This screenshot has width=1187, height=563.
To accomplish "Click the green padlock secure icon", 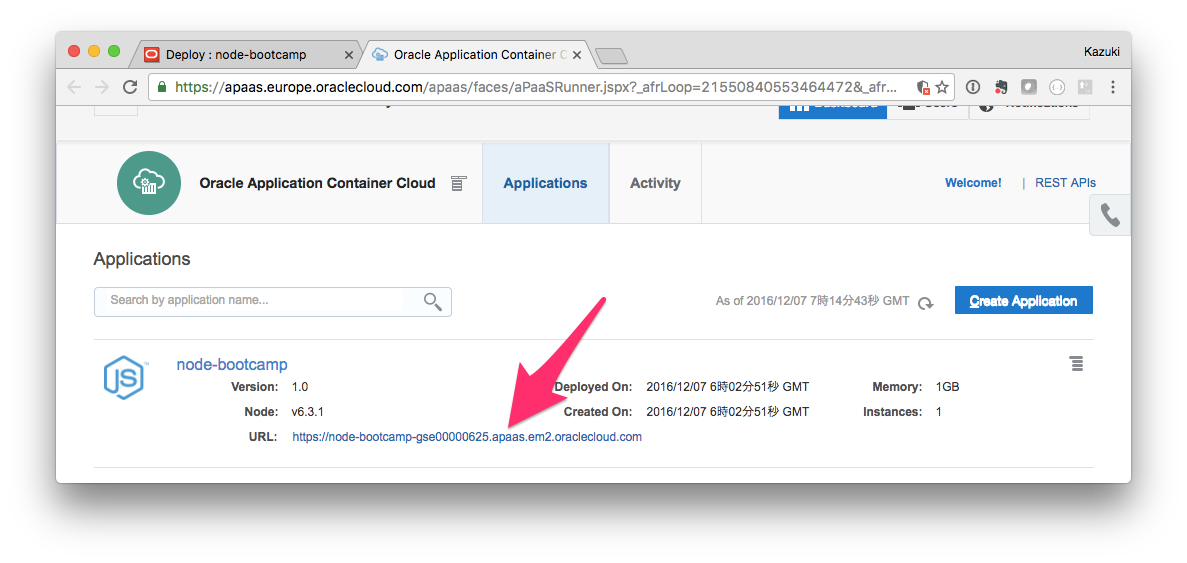I will coord(161,87).
